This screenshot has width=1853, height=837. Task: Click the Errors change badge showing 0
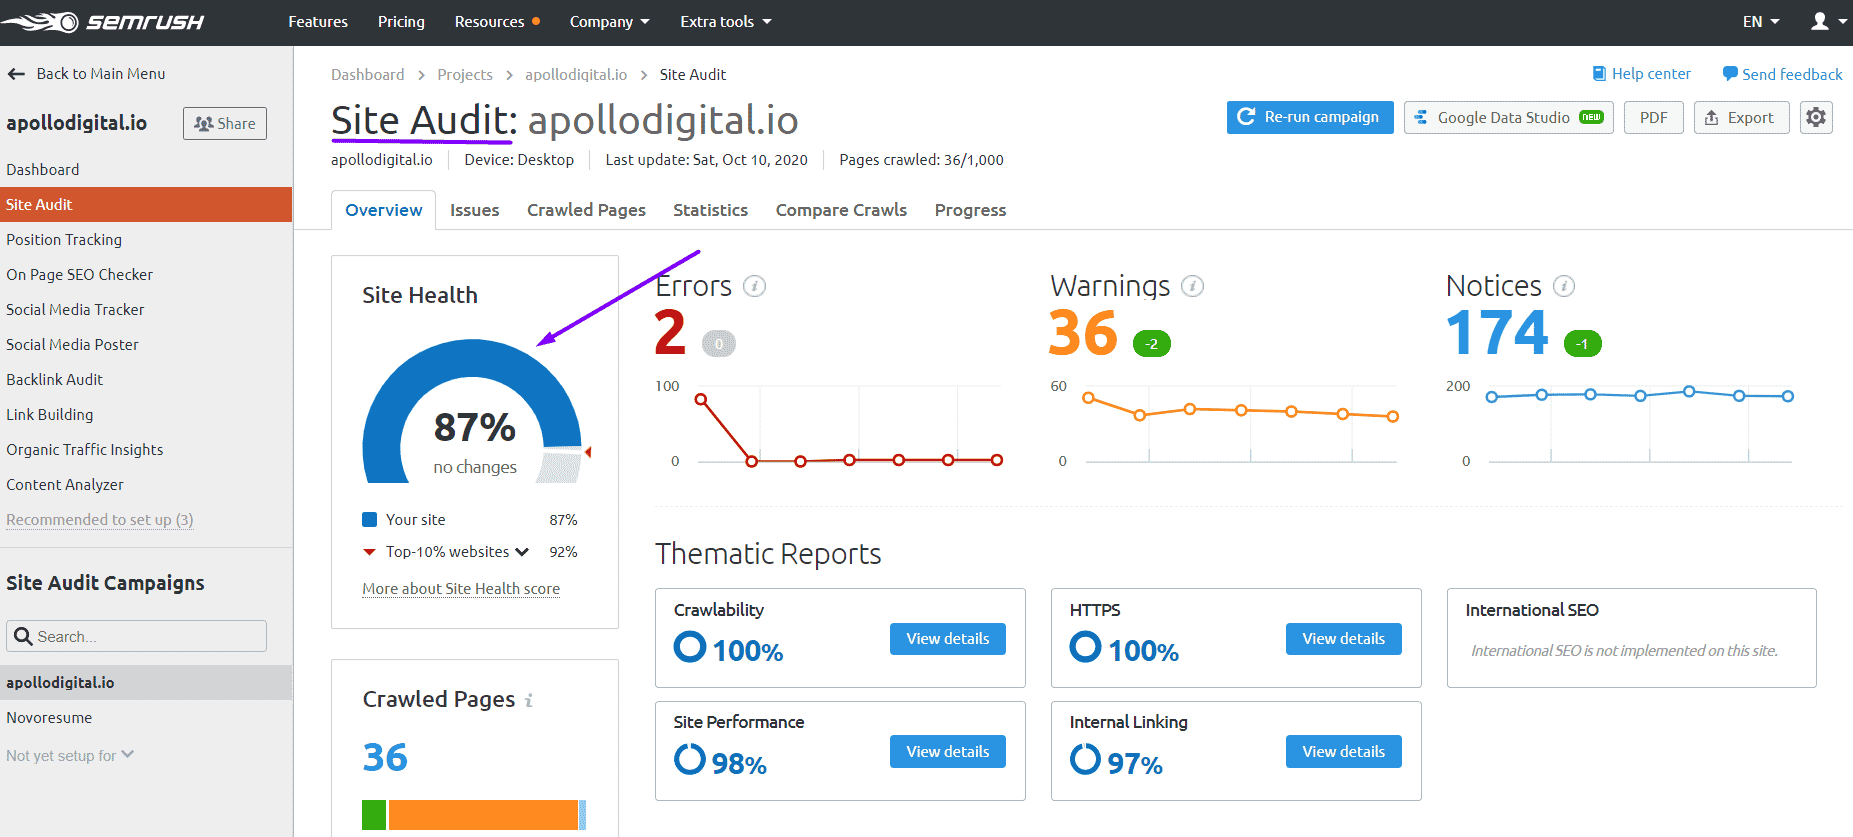tap(719, 344)
